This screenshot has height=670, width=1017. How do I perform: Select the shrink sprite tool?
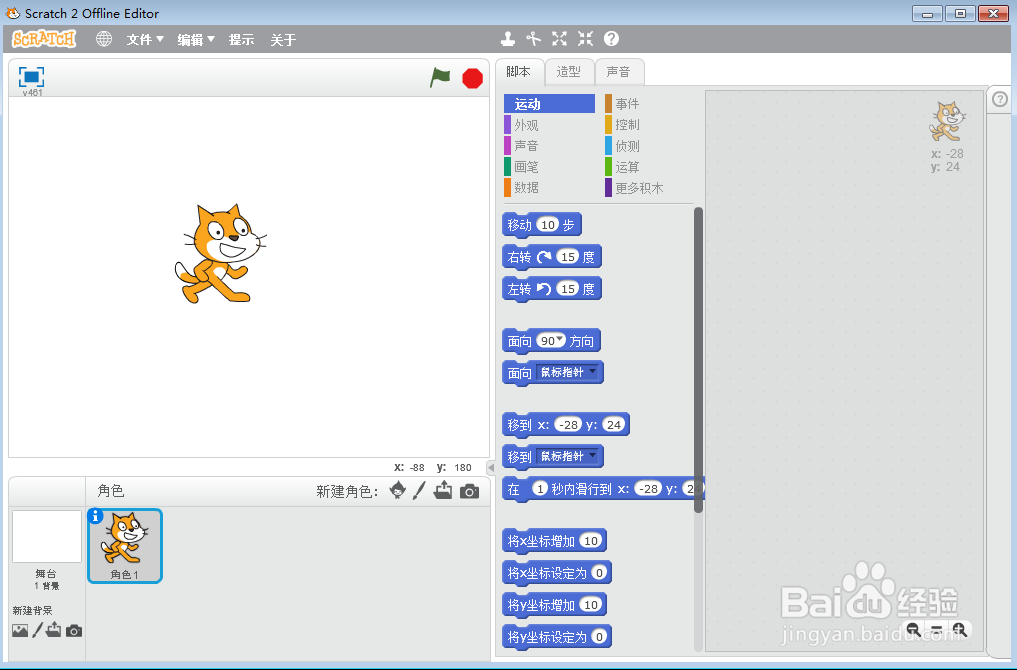(x=585, y=39)
